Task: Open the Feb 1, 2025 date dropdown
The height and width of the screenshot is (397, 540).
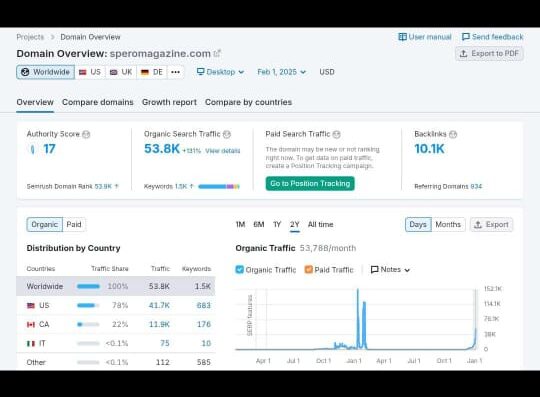Action: point(281,72)
